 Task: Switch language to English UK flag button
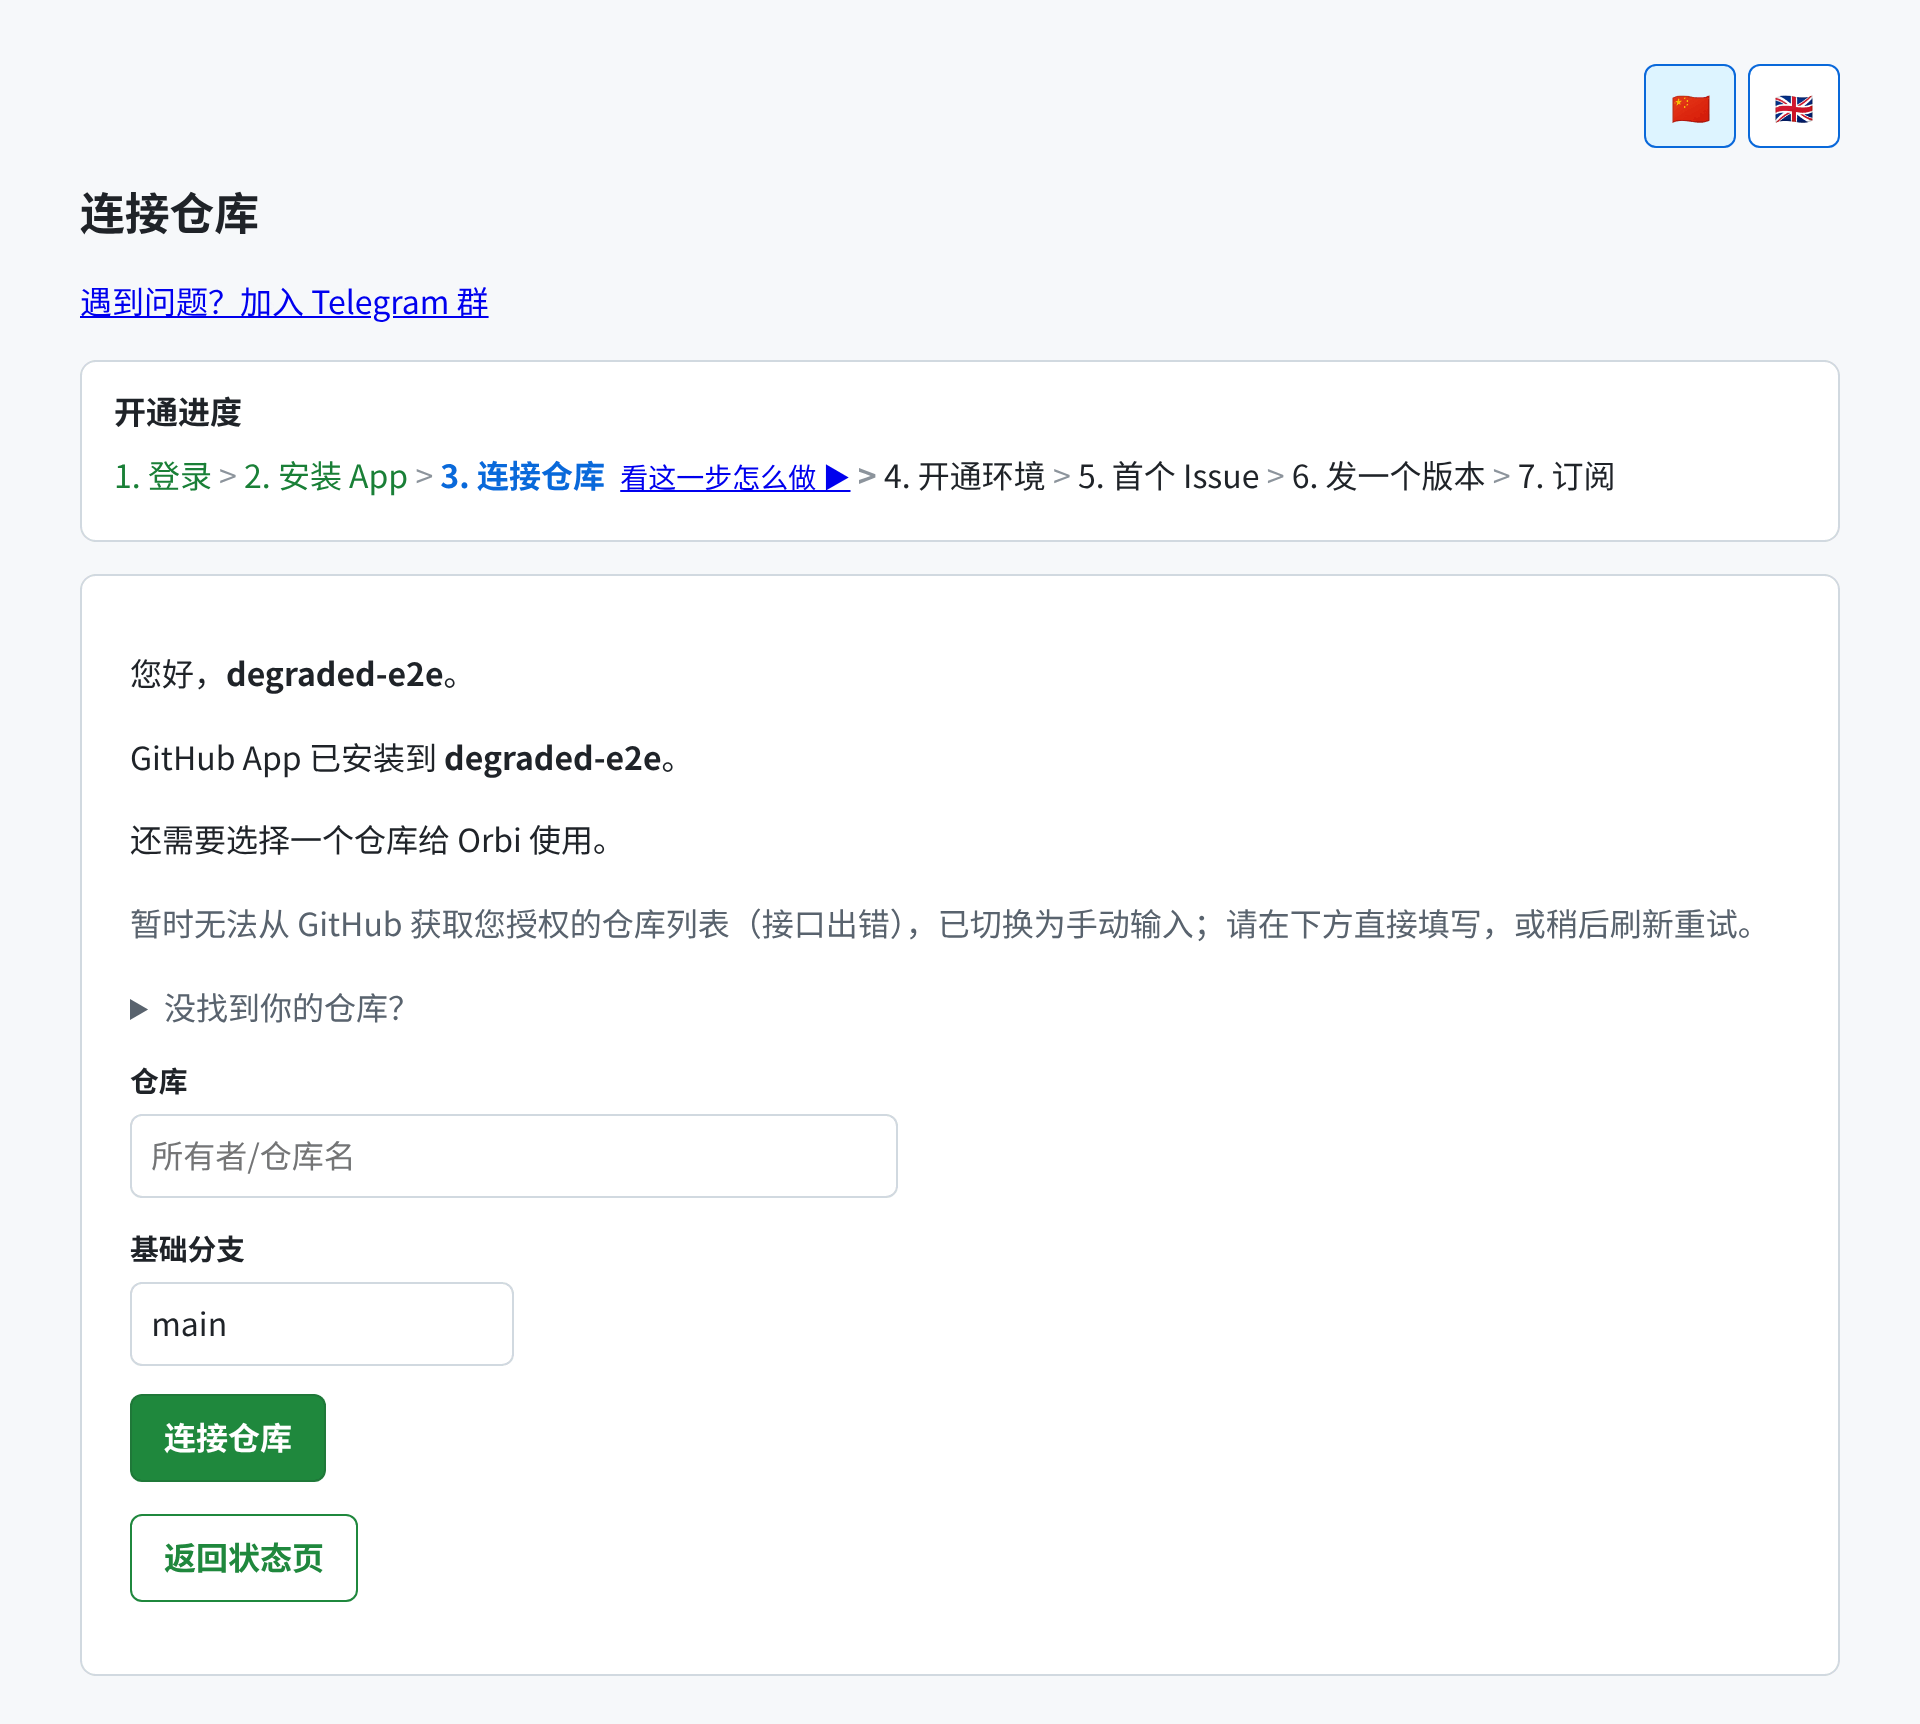click(x=1793, y=106)
